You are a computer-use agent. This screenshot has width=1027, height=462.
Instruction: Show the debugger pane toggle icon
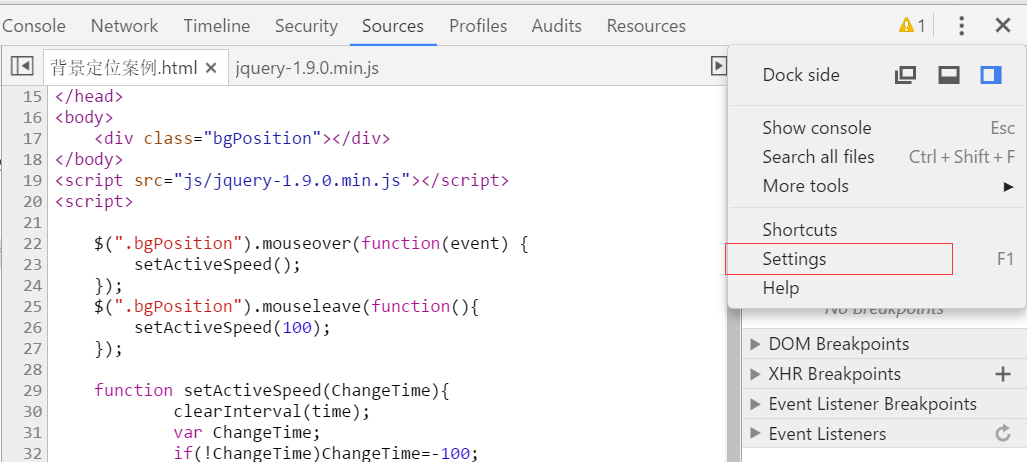(x=719, y=66)
